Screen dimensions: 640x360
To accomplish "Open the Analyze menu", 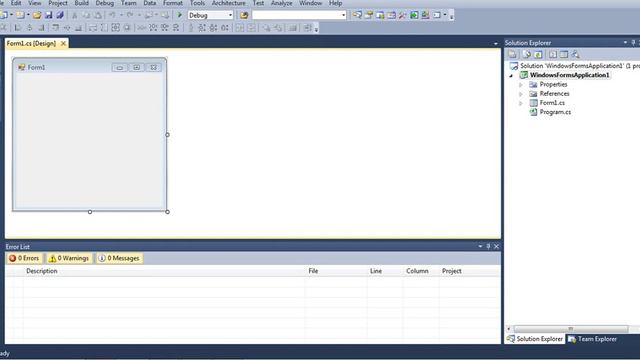I will pyautogui.click(x=282, y=3).
